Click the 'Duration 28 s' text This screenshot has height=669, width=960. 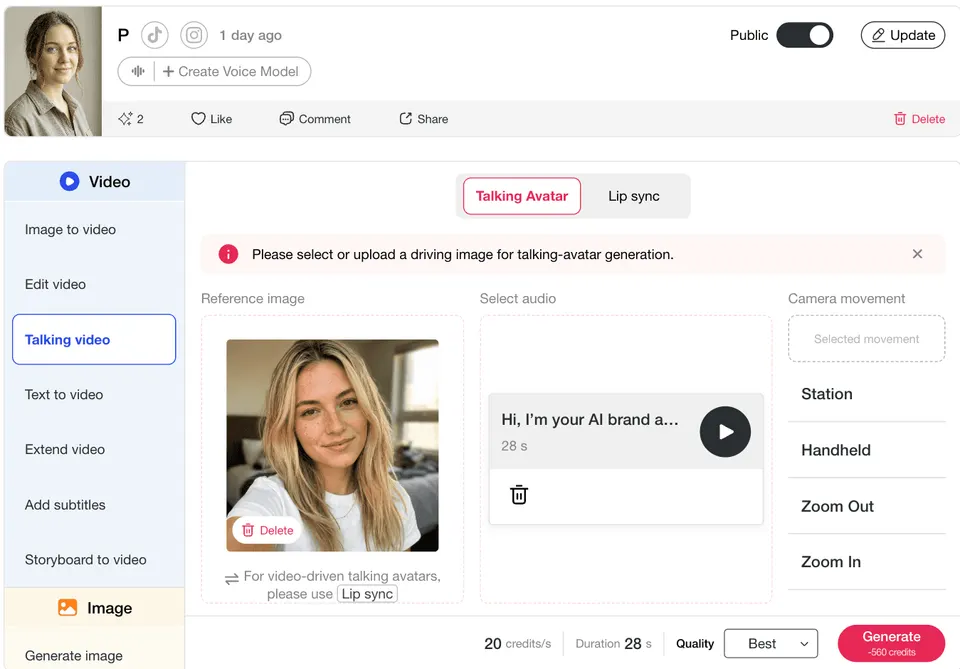613,643
